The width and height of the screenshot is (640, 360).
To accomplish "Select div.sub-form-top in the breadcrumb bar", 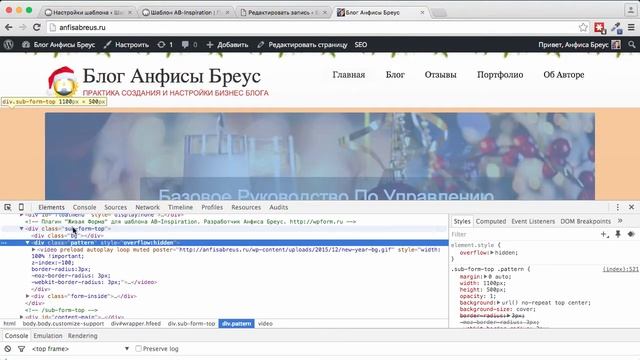I will click(191, 324).
